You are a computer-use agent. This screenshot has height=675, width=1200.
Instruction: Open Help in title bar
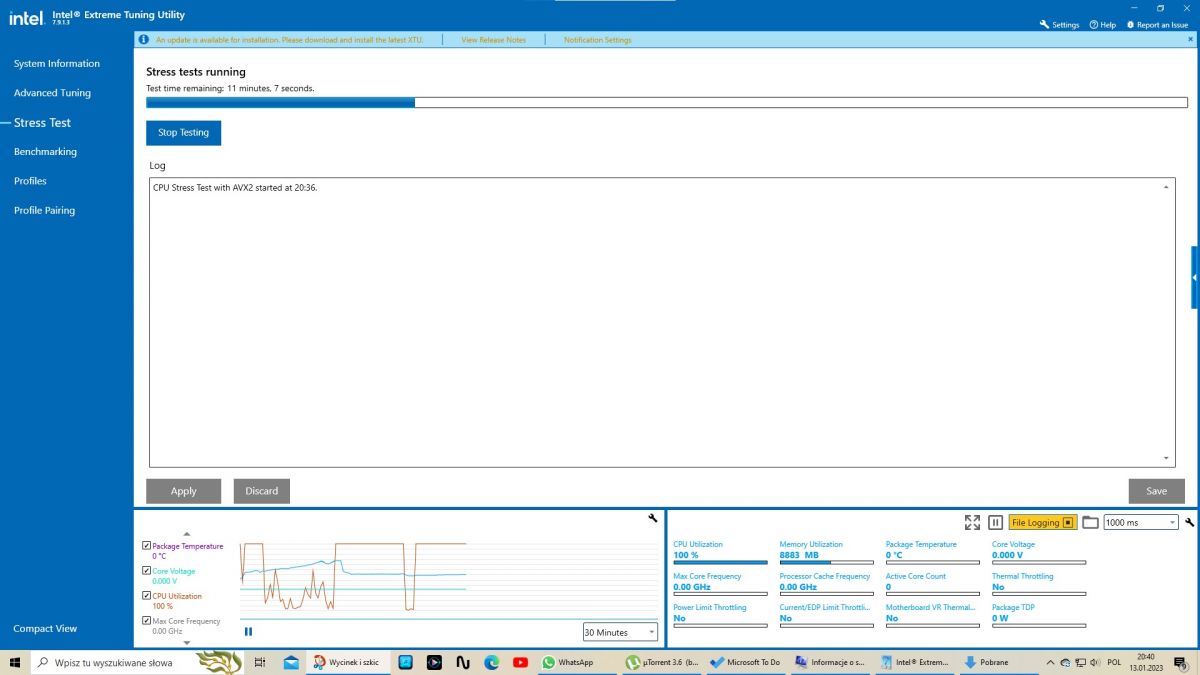[x=1103, y=25]
